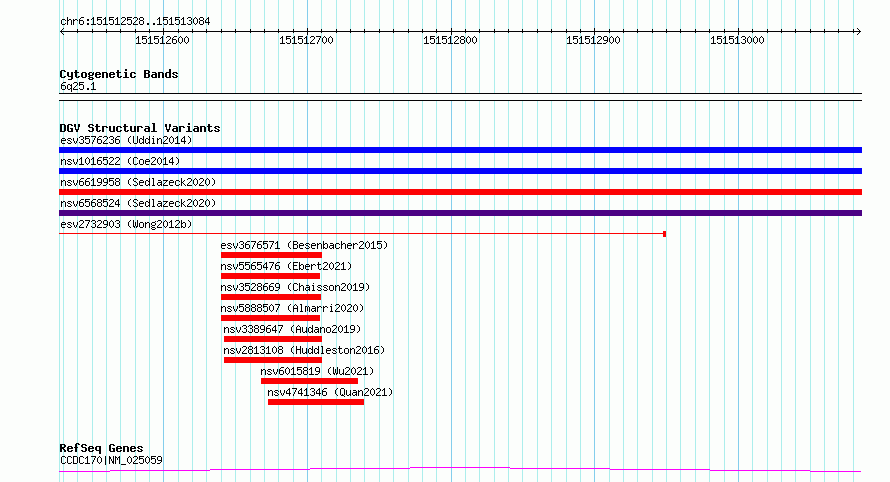Open variant label nsv1016522 (Coe2014)

[x=120, y=161]
